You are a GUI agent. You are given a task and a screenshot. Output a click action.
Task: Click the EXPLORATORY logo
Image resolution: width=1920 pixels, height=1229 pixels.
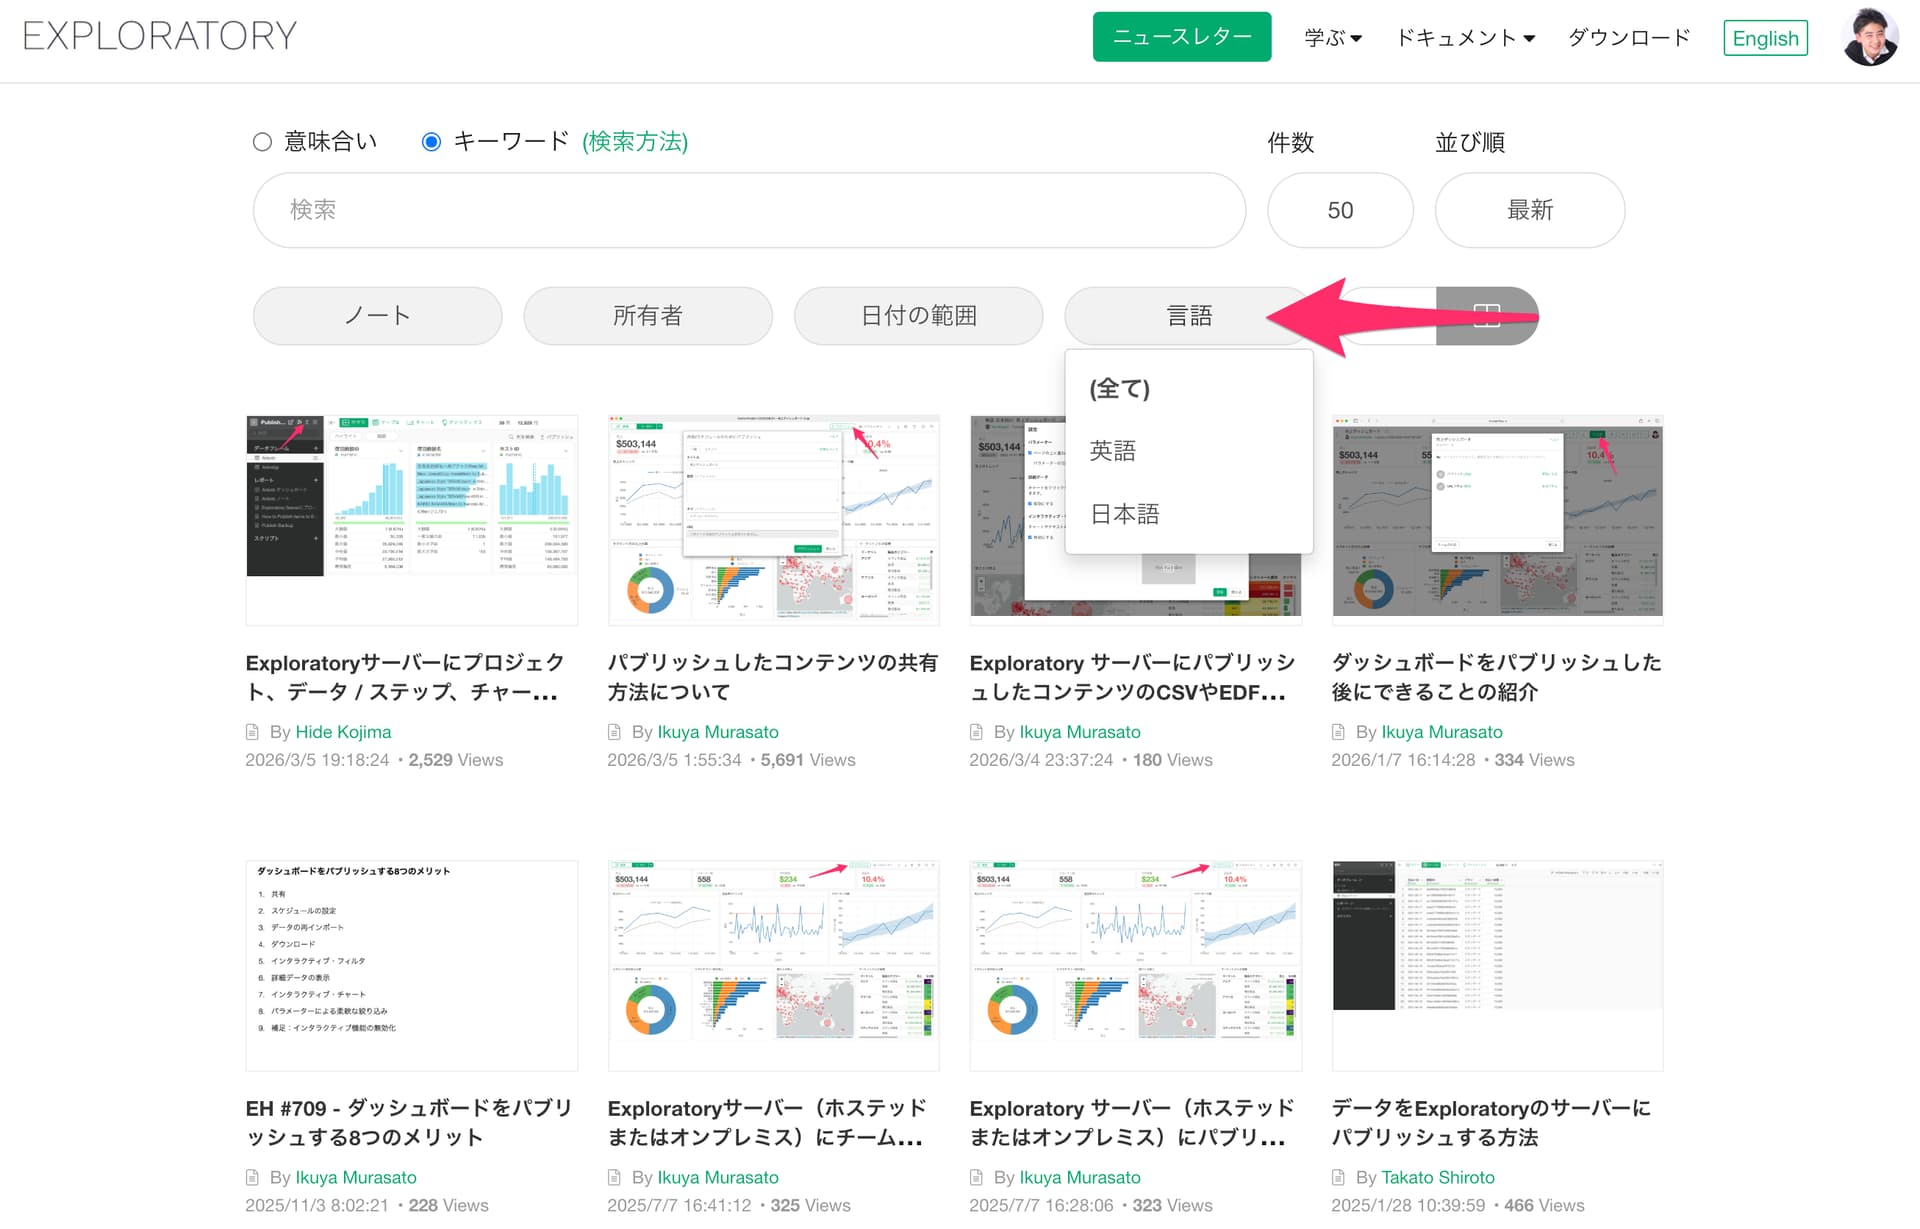(x=160, y=36)
